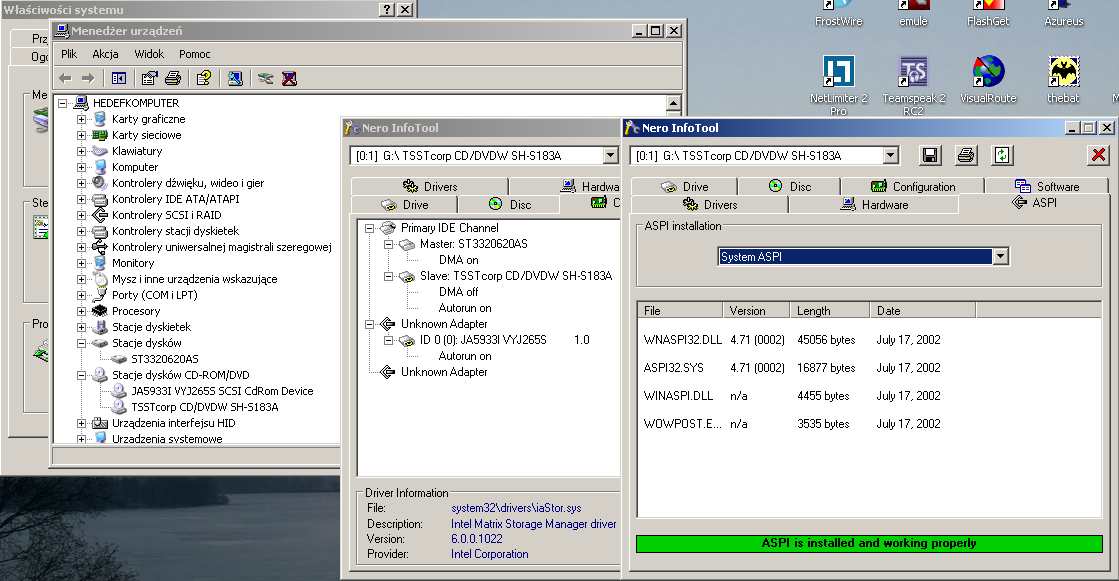Screen dimensions: 1119x581
Task: Click the Back arrow in Device Manager toolbar
Action: pyautogui.click(x=66, y=79)
